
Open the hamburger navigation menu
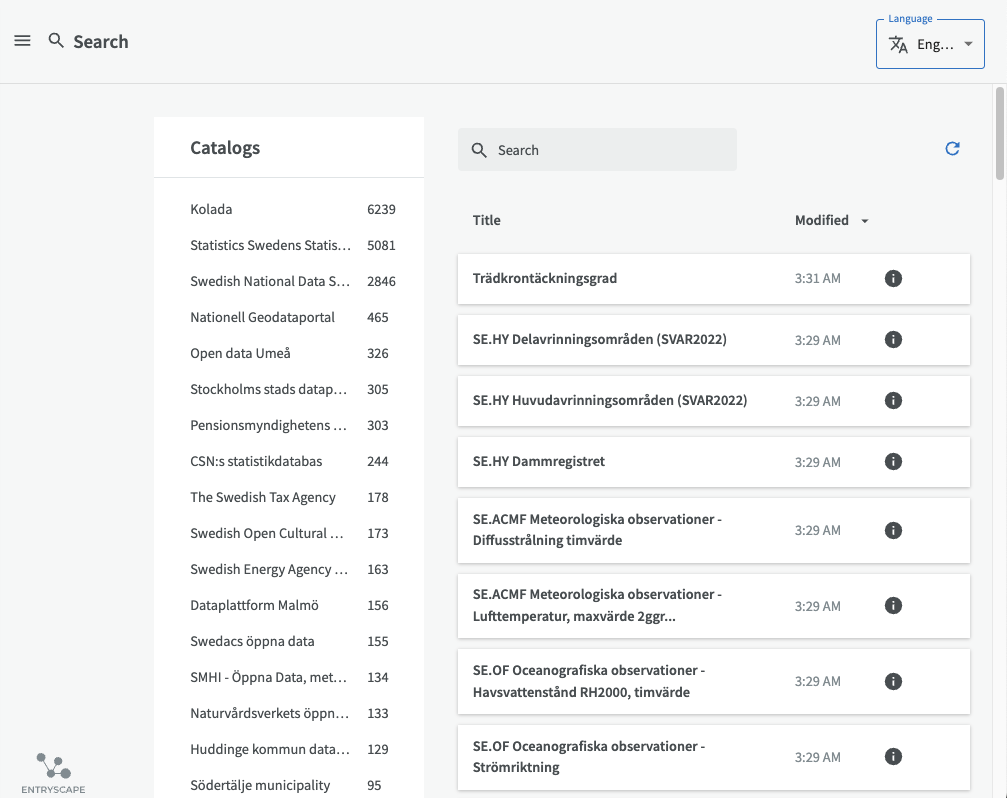tap(22, 41)
